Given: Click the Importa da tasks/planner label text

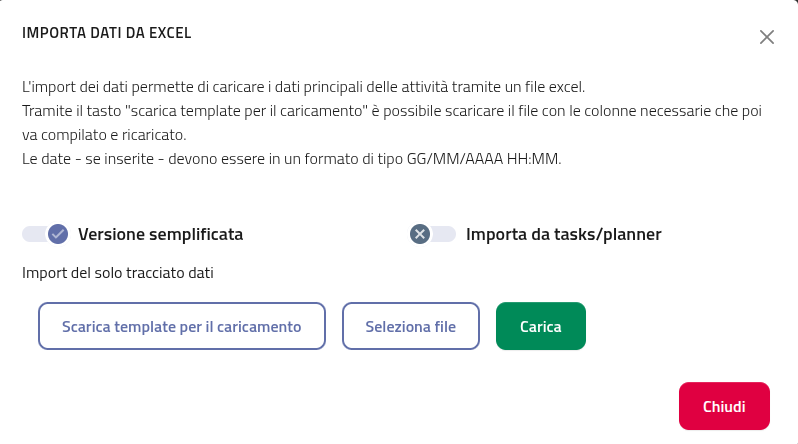Looking at the screenshot, I should [x=563, y=235].
